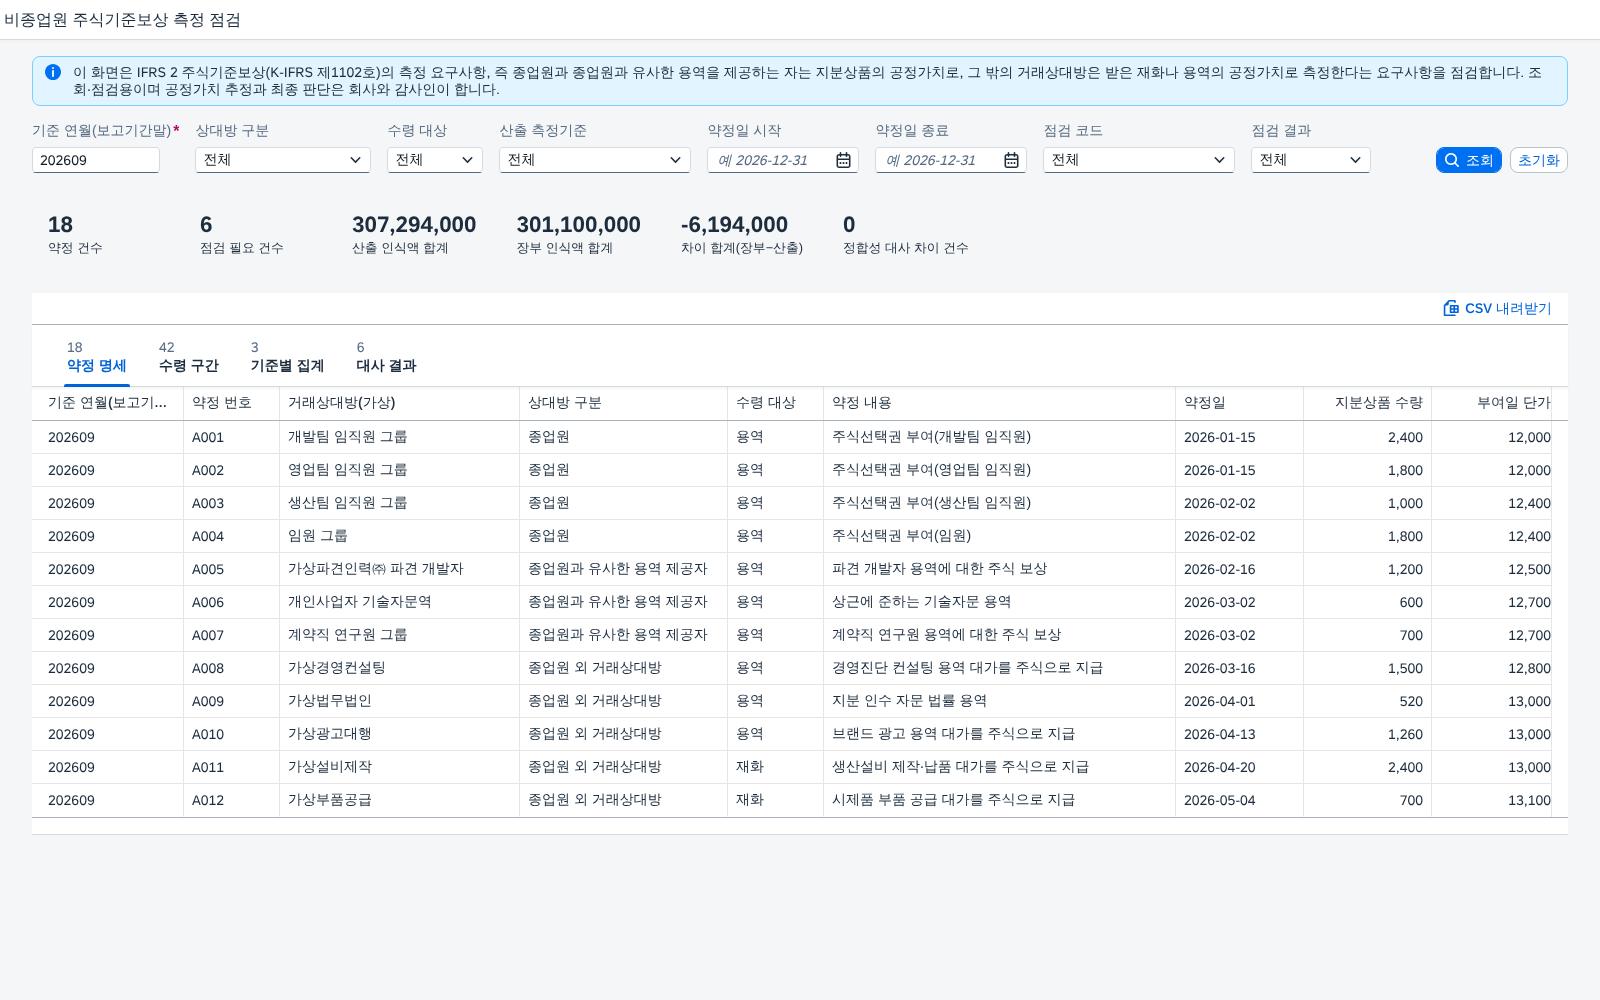The width and height of the screenshot is (1600, 1000).
Task: Click the CSV 내려받기 link
Action: (1497, 308)
